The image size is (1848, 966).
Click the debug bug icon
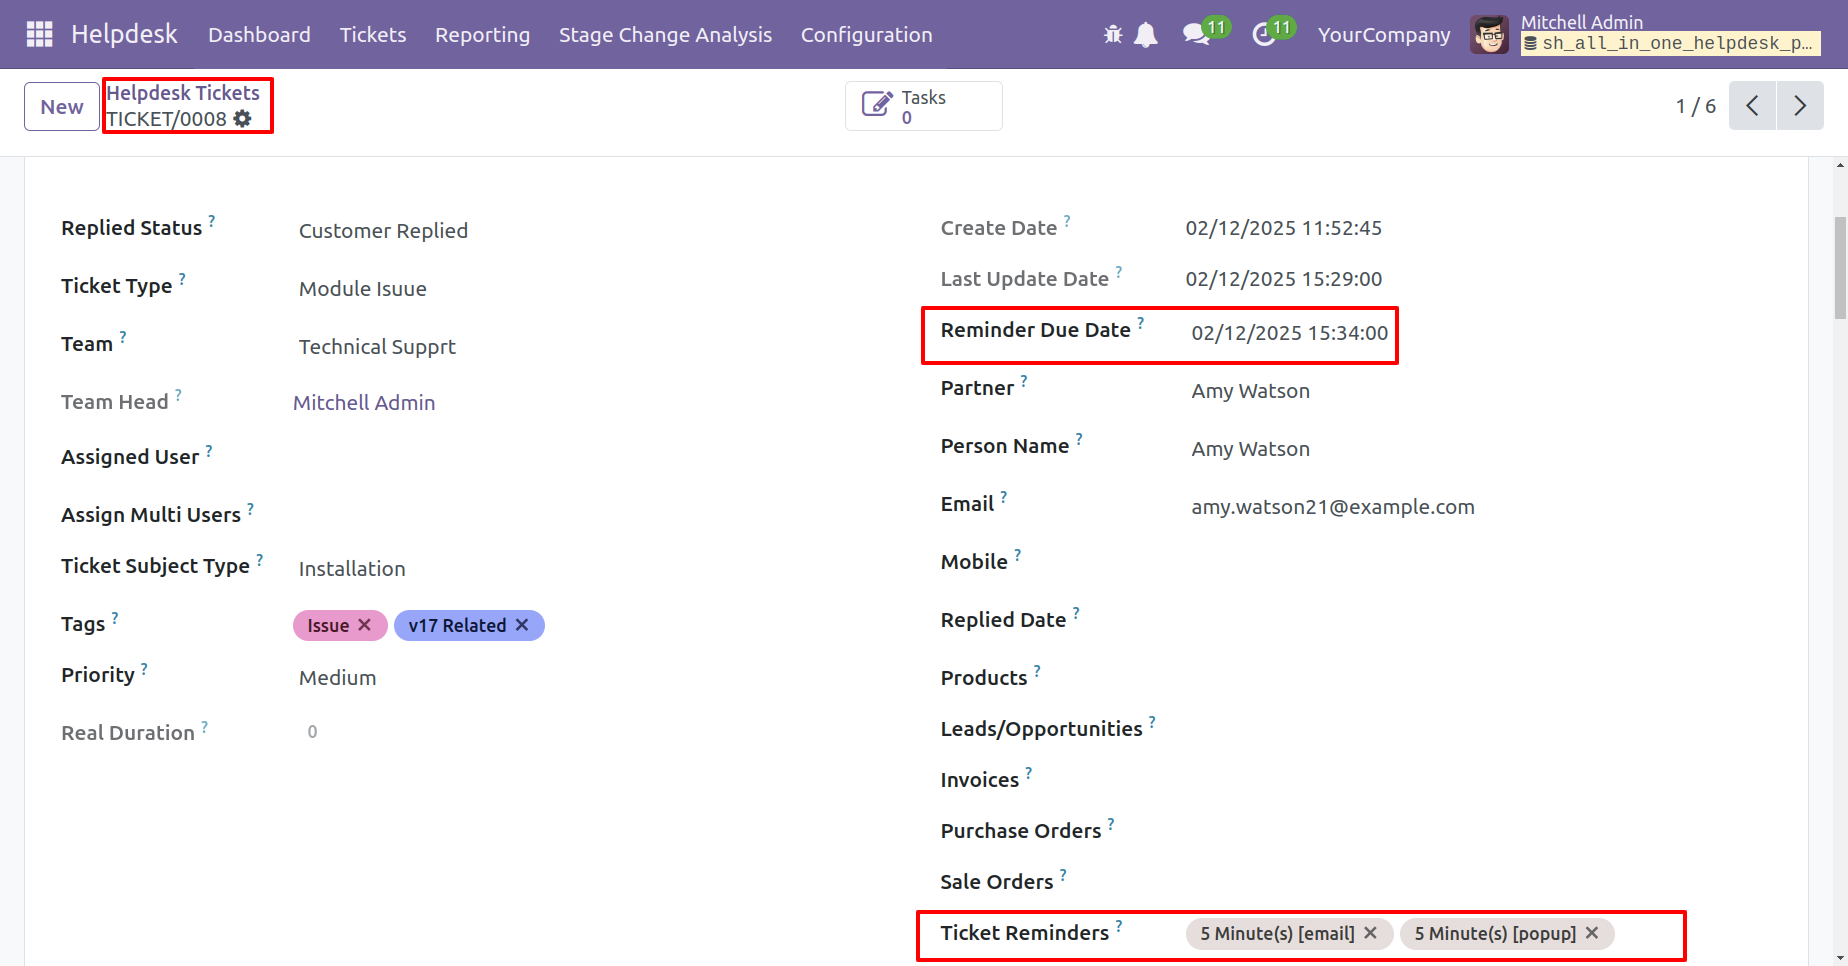pos(1113,35)
